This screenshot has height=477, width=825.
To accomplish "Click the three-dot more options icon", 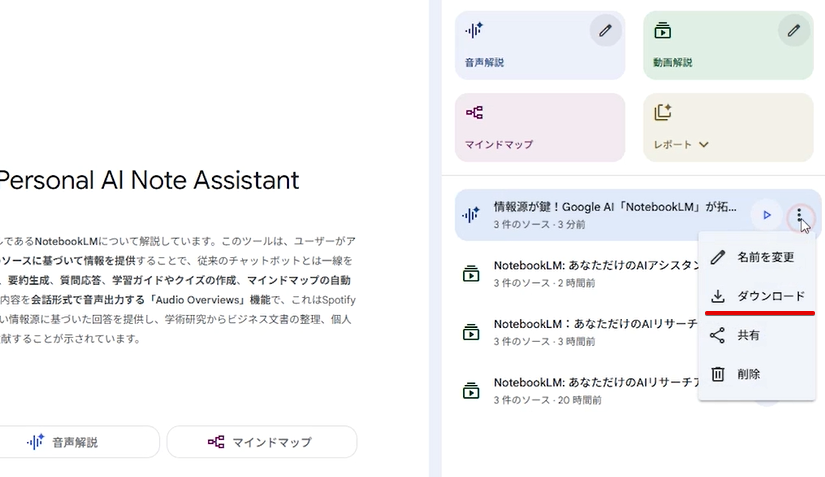I will pyautogui.click(x=799, y=215).
